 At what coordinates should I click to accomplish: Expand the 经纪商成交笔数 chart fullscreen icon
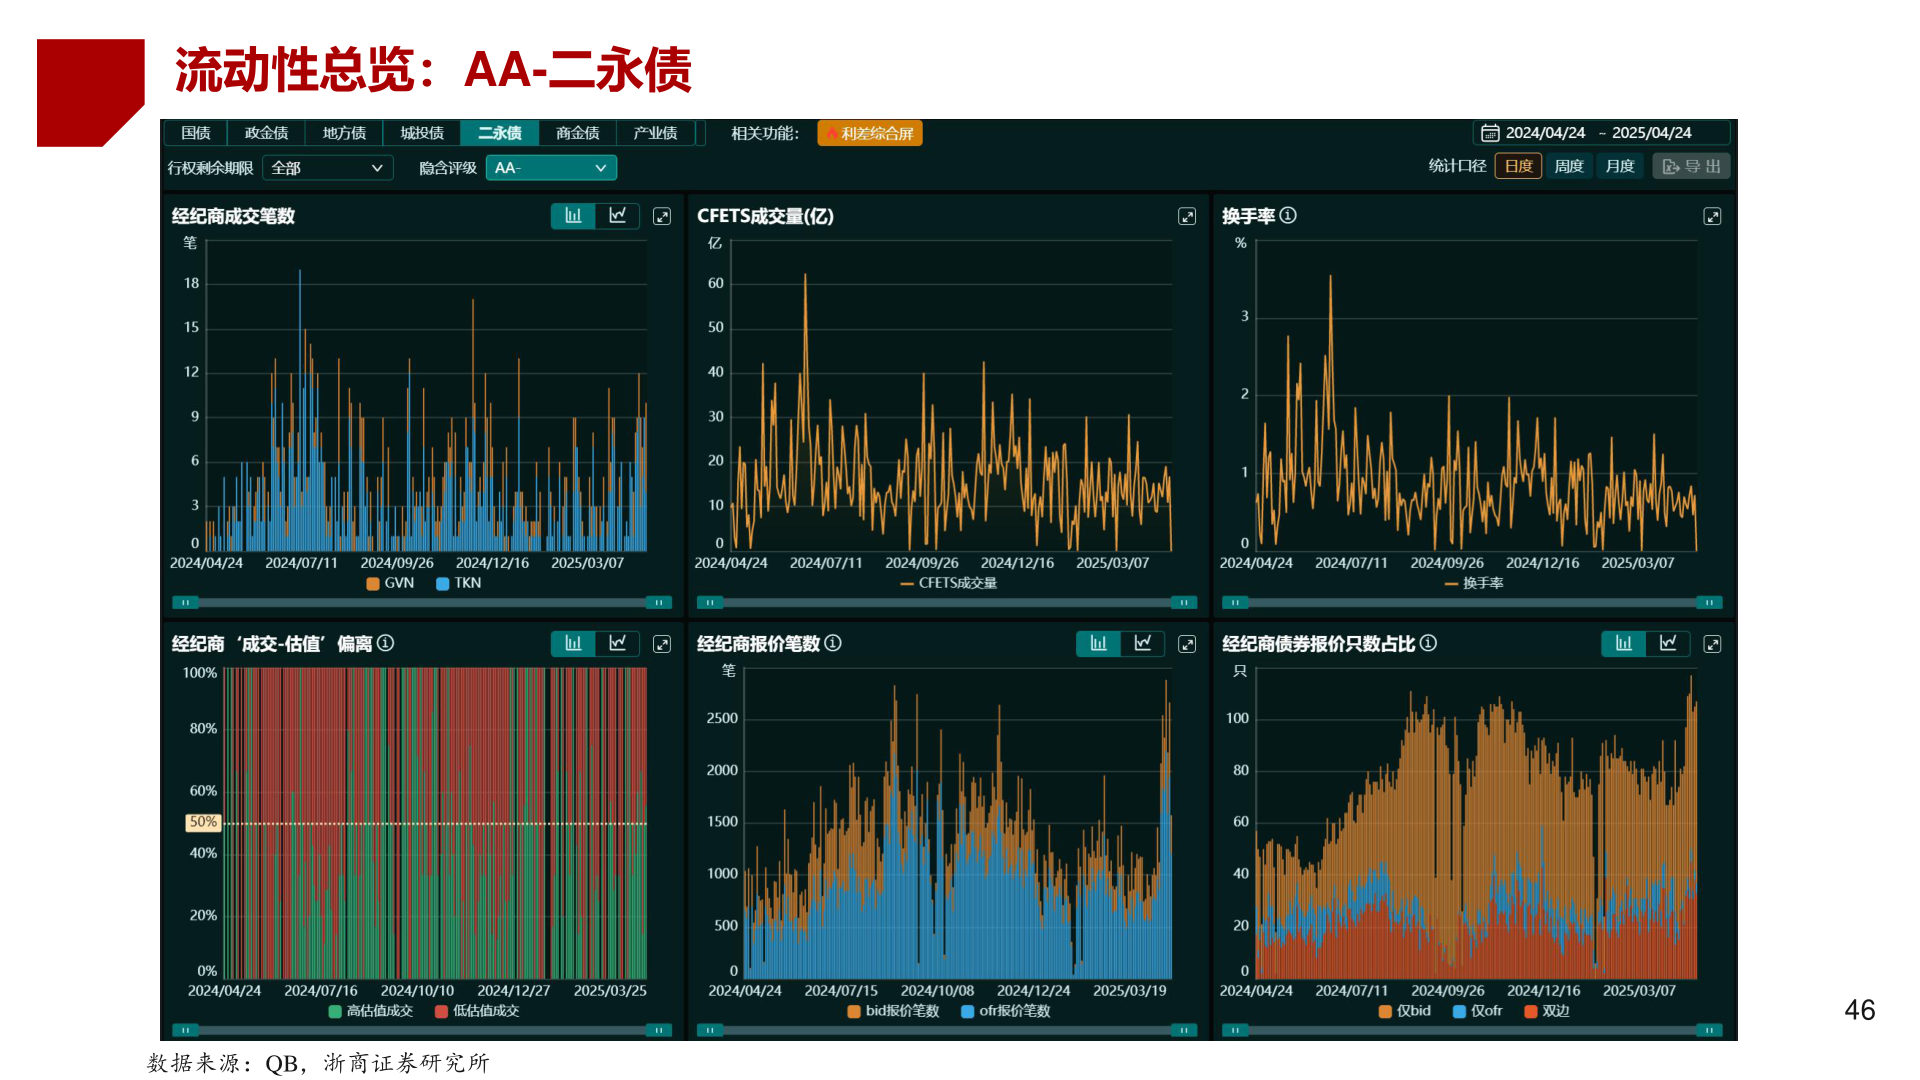[x=662, y=216]
